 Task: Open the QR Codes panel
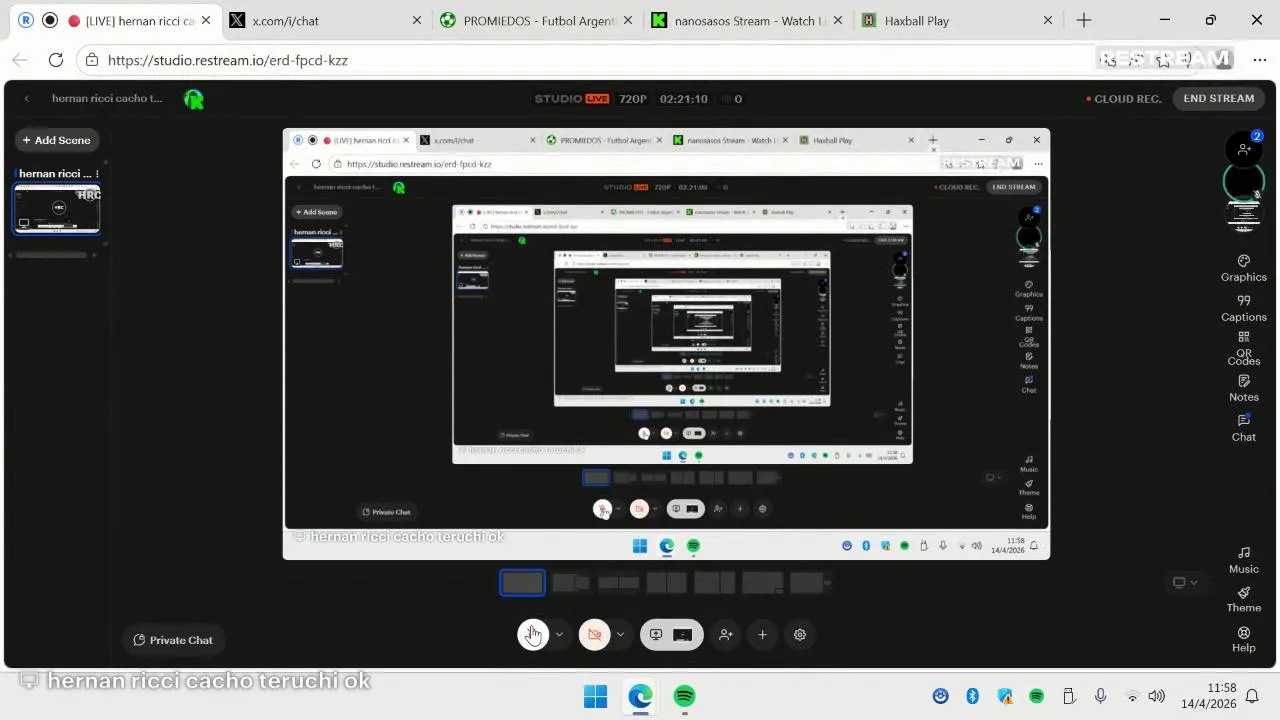point(1243,348)
